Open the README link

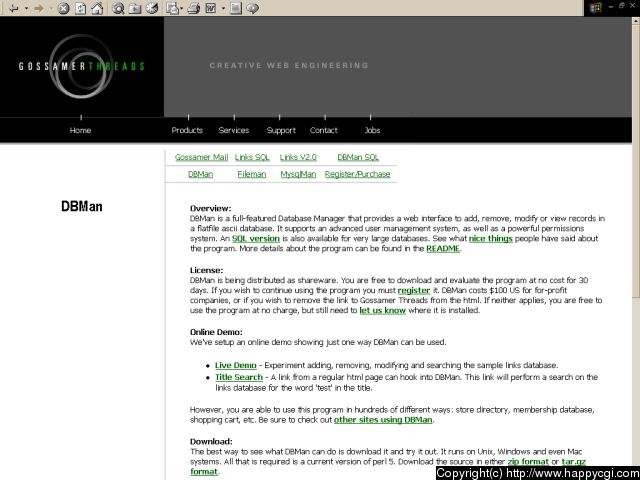click(x=443, y=249)
